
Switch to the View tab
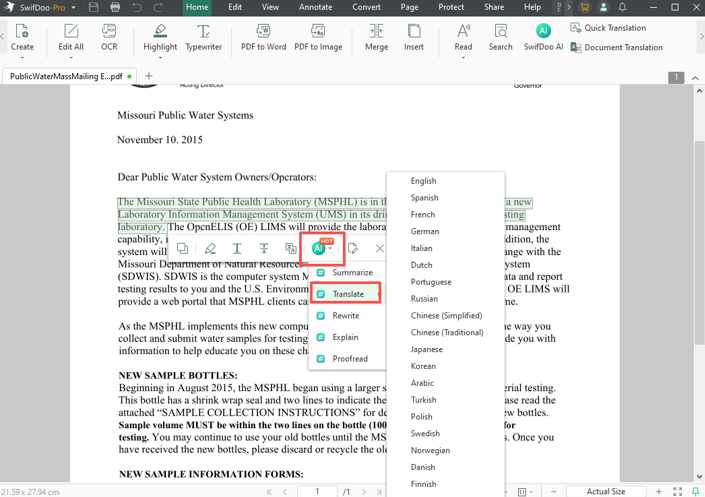[x=270, y=7]
